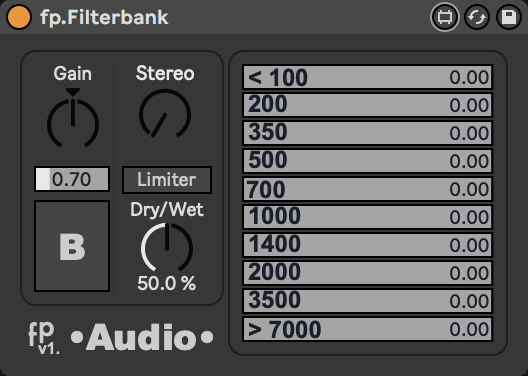Click the Dry/Wet knob
The height and width of the screenshot is (376, 528).
[x=167, y=248]
